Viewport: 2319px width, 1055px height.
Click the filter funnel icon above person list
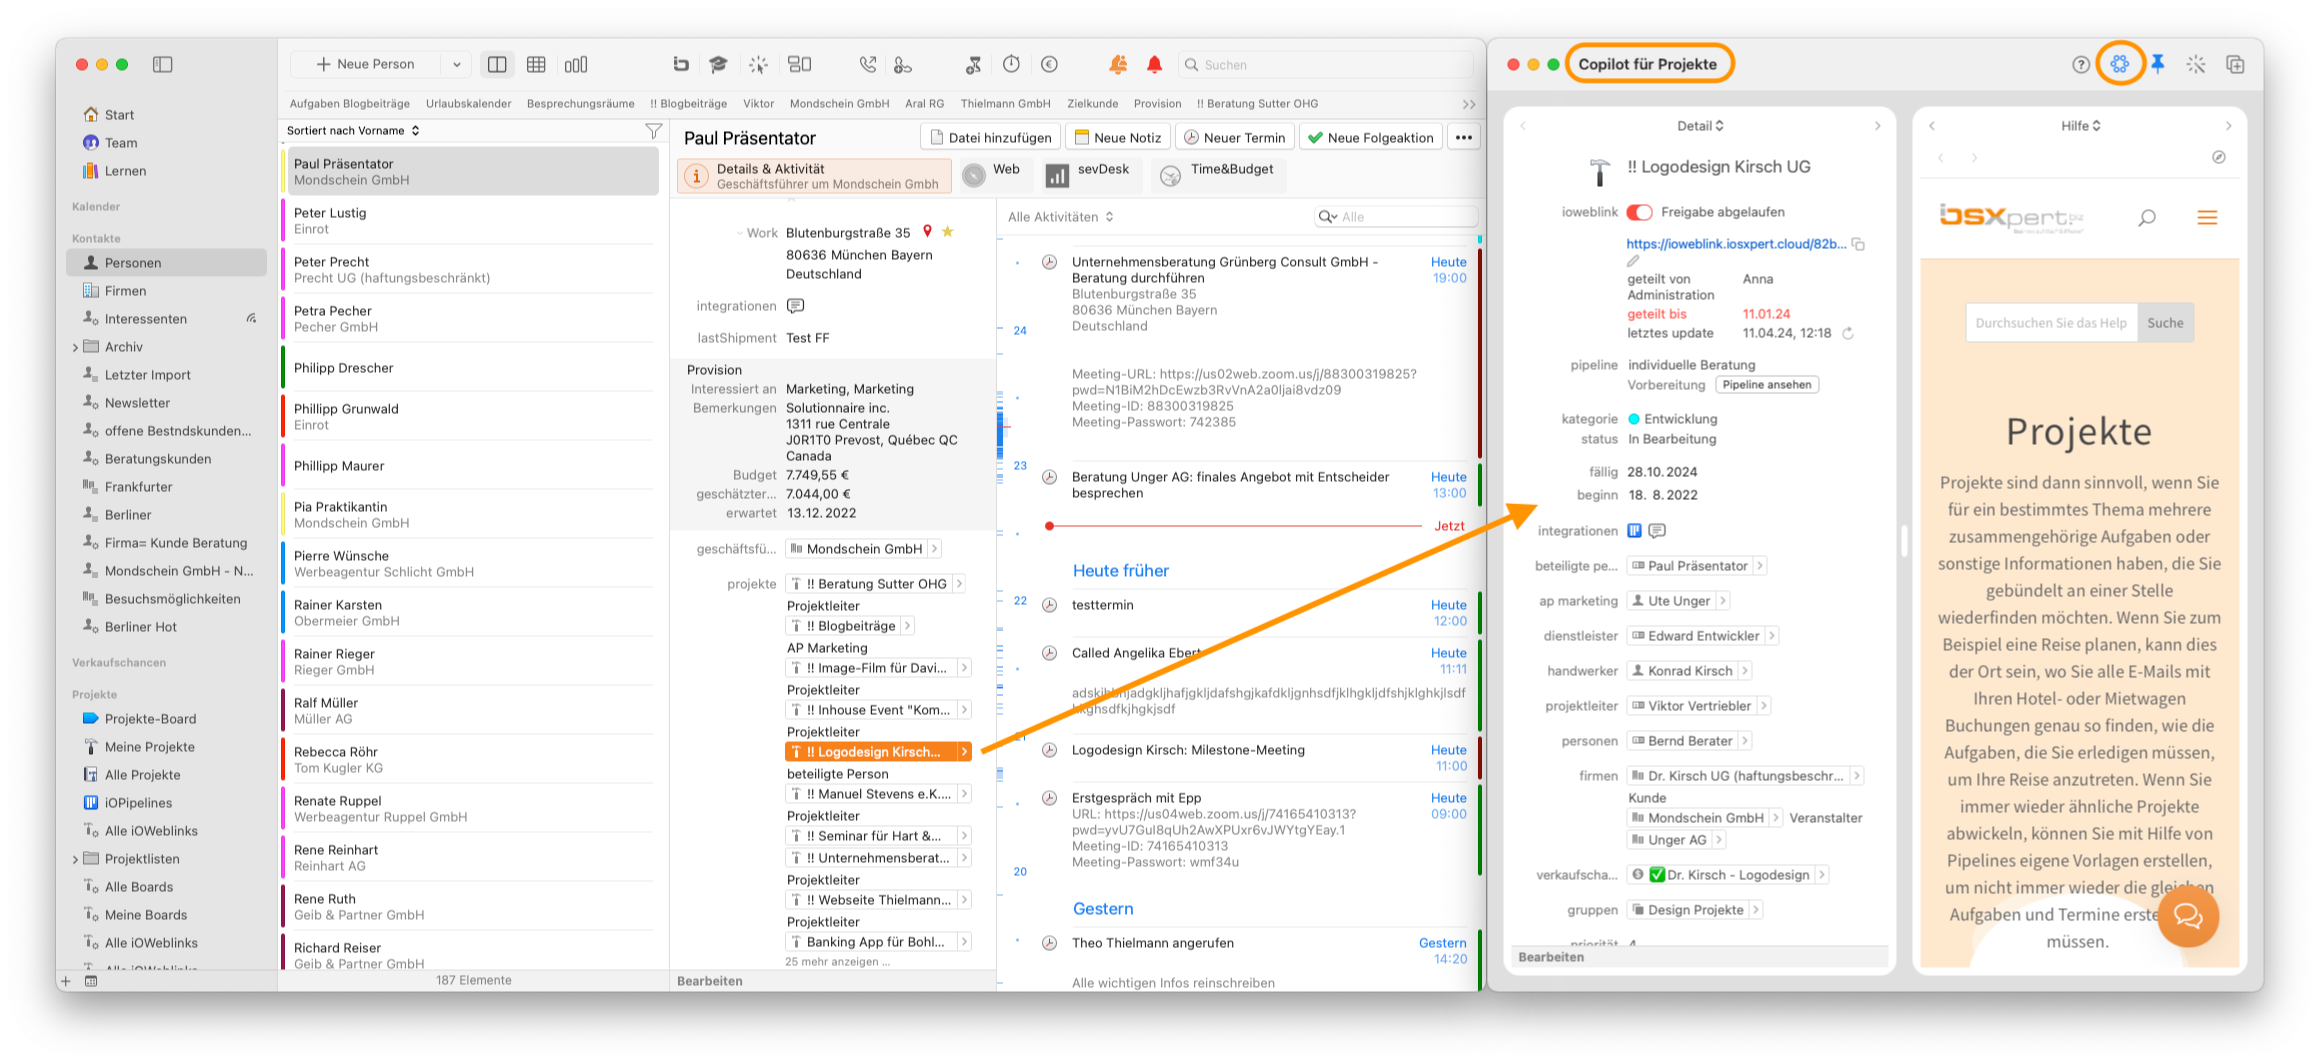tap(654, 130)
